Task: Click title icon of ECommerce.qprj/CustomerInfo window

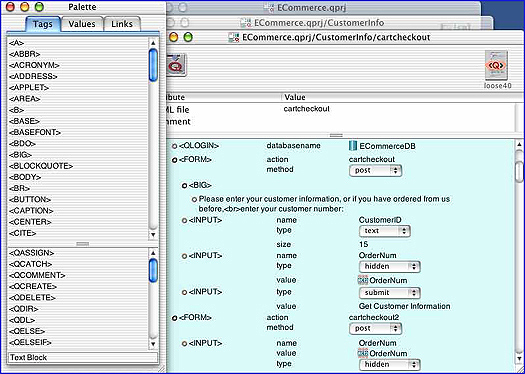Action: click(246, 22)
